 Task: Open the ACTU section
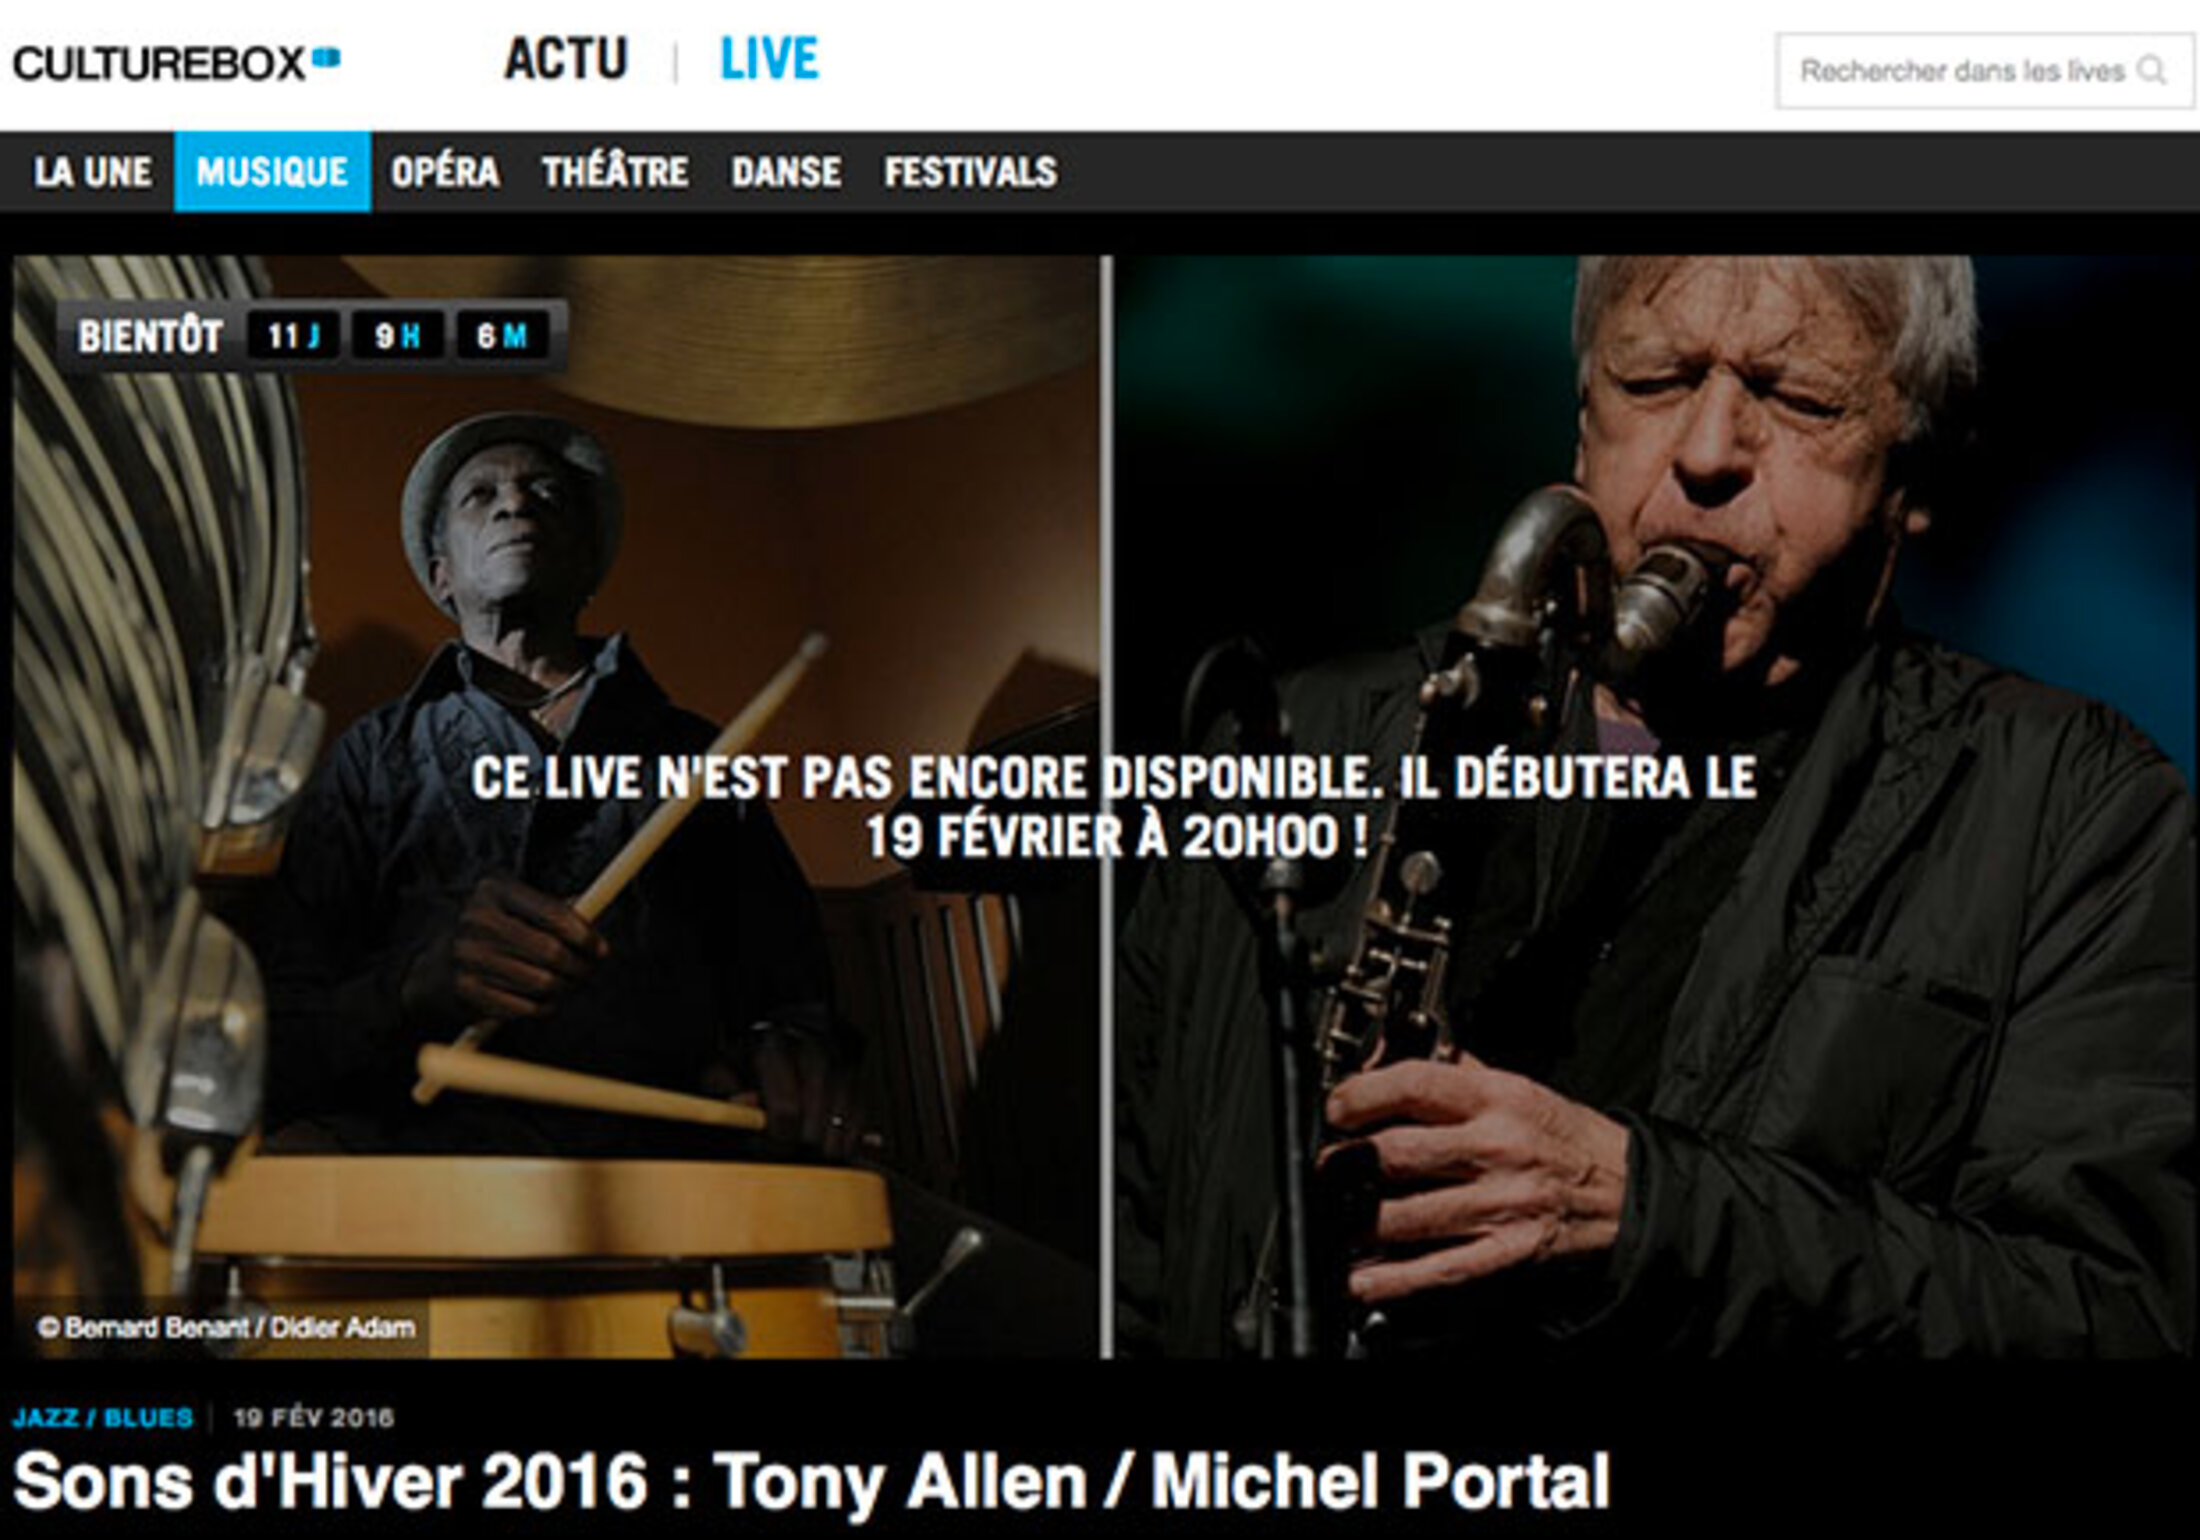click(x=566, y=59)
